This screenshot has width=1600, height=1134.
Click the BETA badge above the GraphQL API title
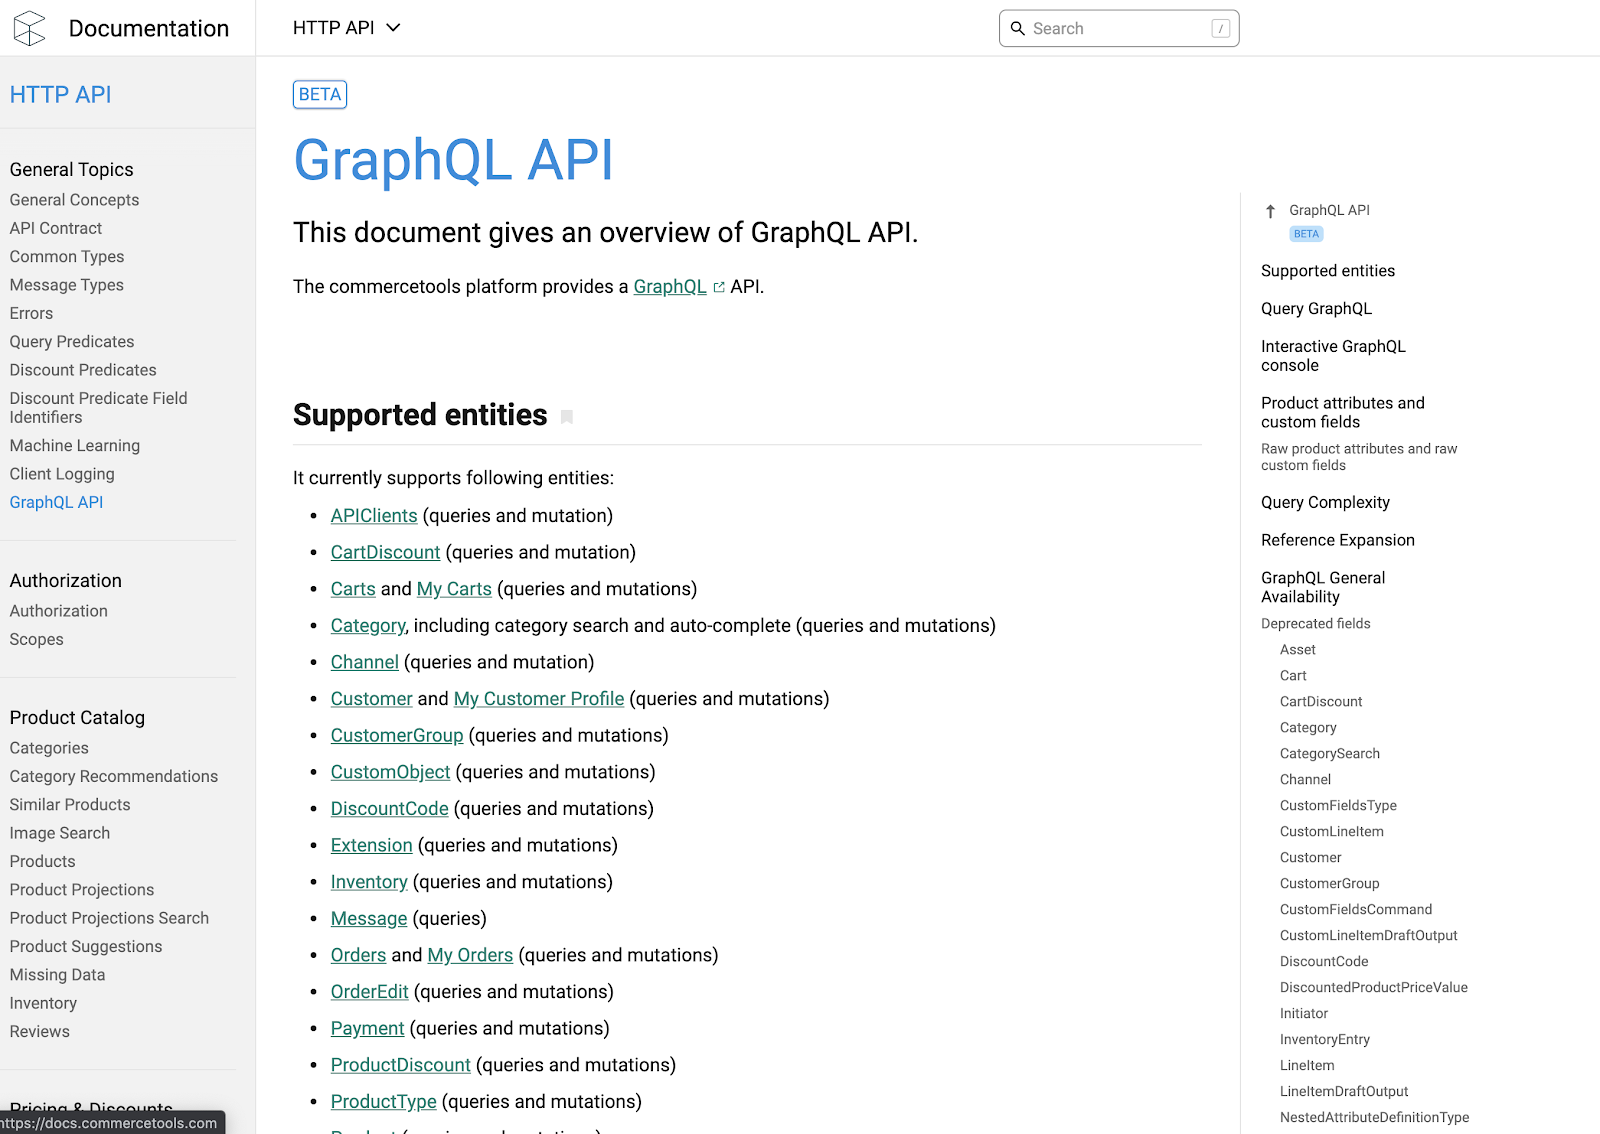coord(319,94)
